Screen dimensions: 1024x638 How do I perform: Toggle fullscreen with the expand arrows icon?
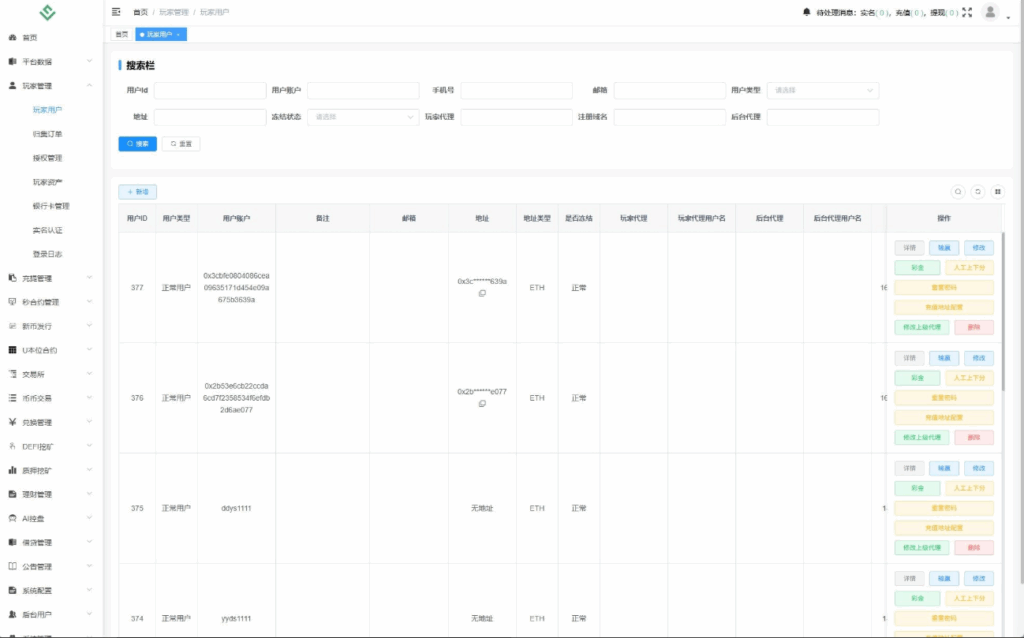click(967, 12)
